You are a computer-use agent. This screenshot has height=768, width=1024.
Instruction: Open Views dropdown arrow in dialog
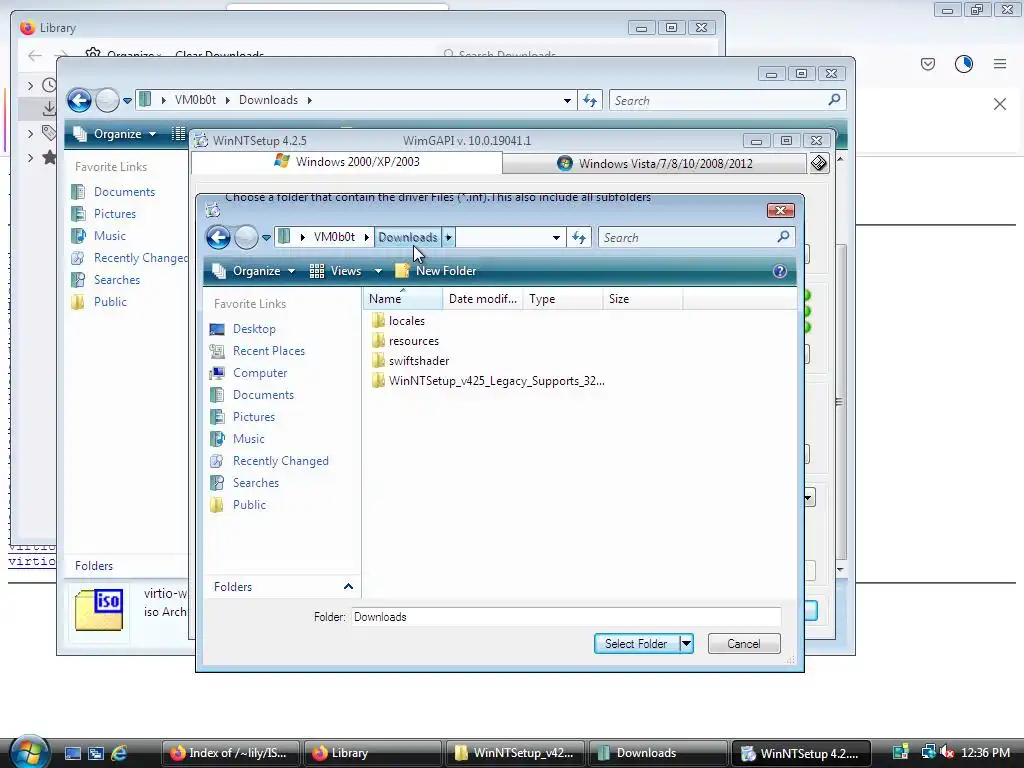tap(378, 271)
